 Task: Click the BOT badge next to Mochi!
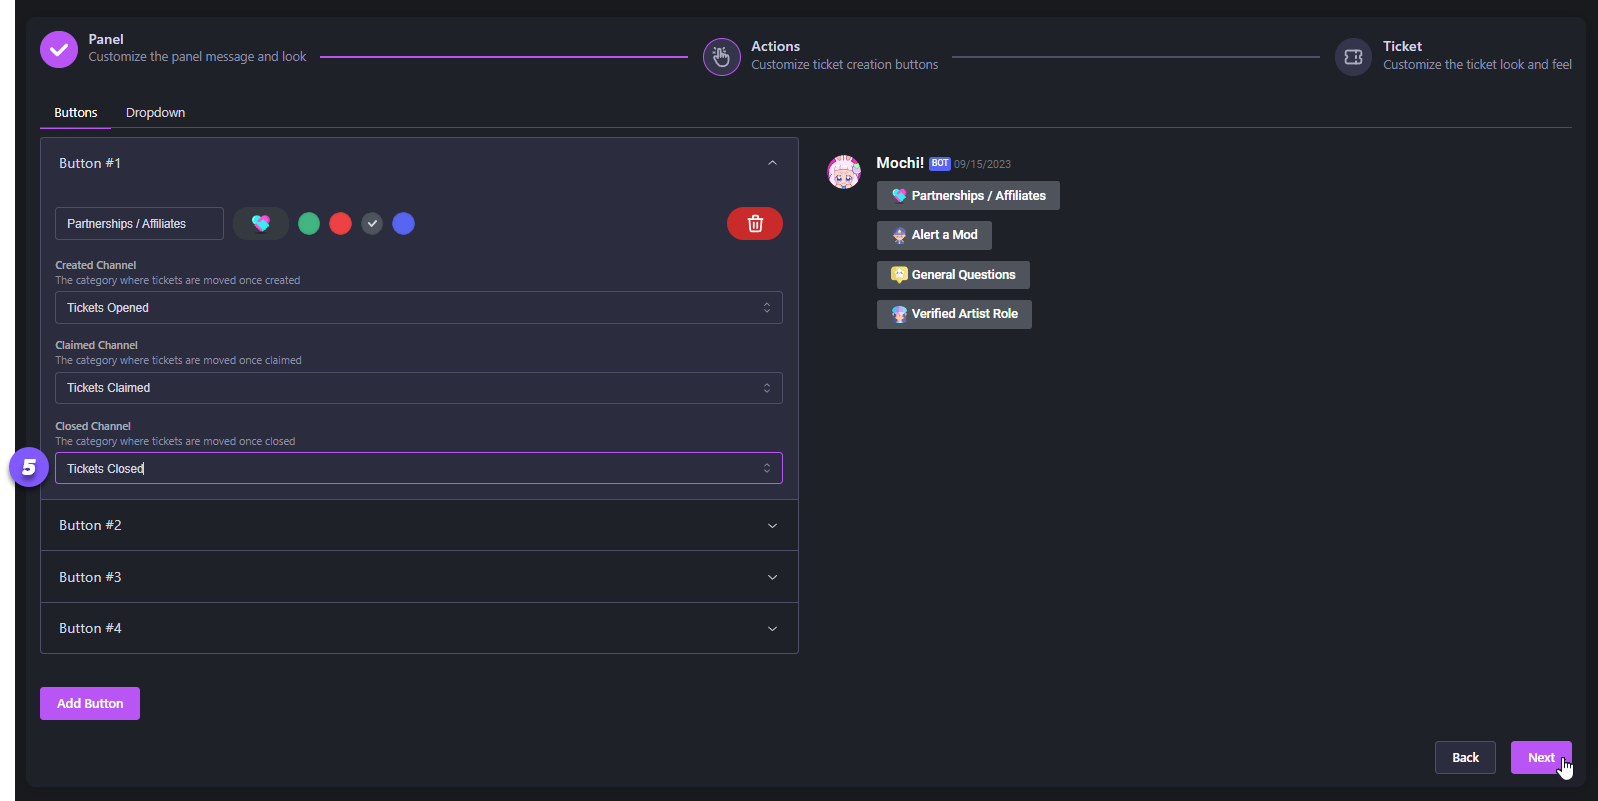click(939, 164)
